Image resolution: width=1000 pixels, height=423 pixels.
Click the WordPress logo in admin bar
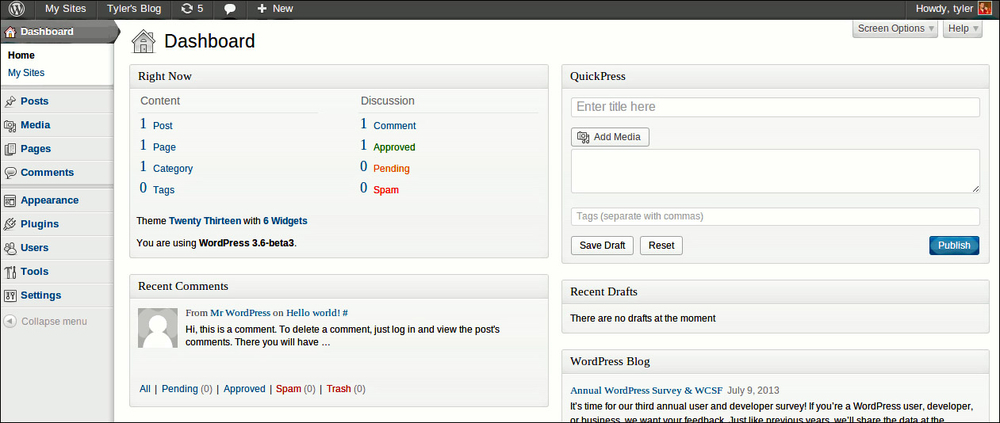[17, 9]
